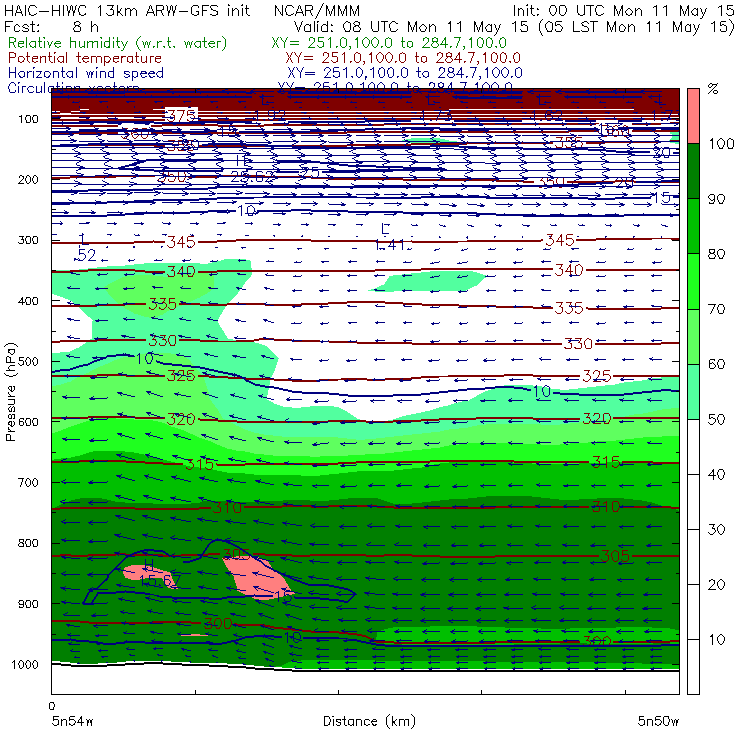
Task: Click the '5n50w' end coordinate label
Action: click(658, 721)
